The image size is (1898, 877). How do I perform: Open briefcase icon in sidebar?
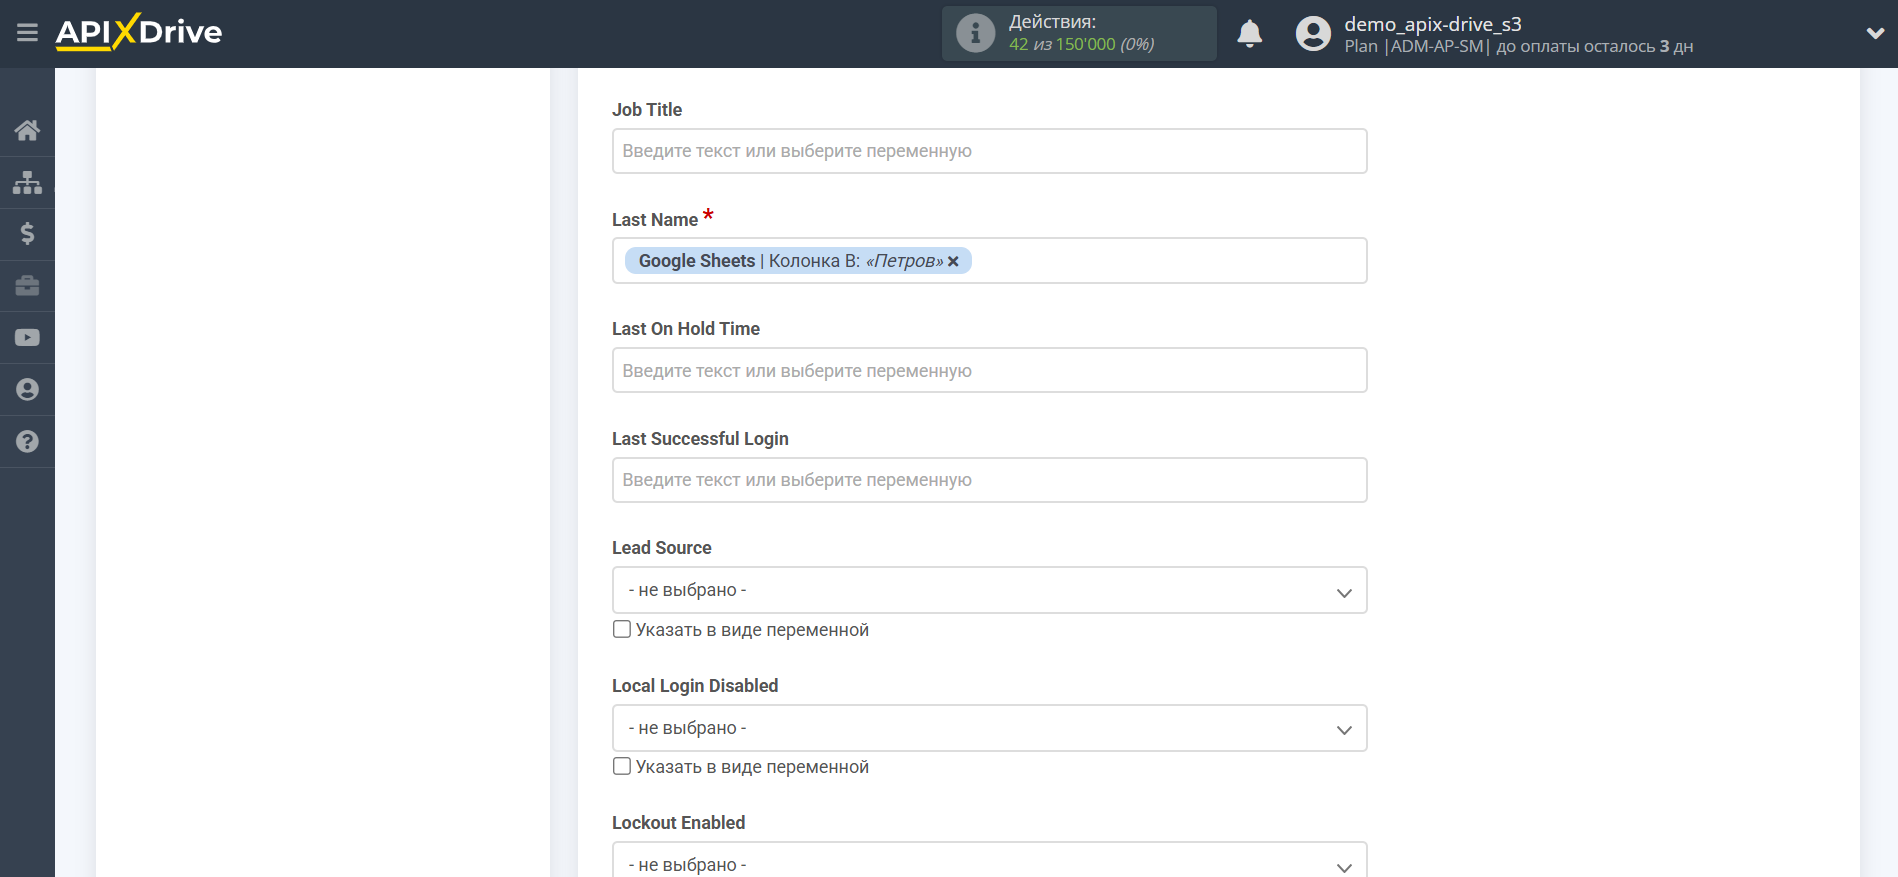(x=27, y=286)
